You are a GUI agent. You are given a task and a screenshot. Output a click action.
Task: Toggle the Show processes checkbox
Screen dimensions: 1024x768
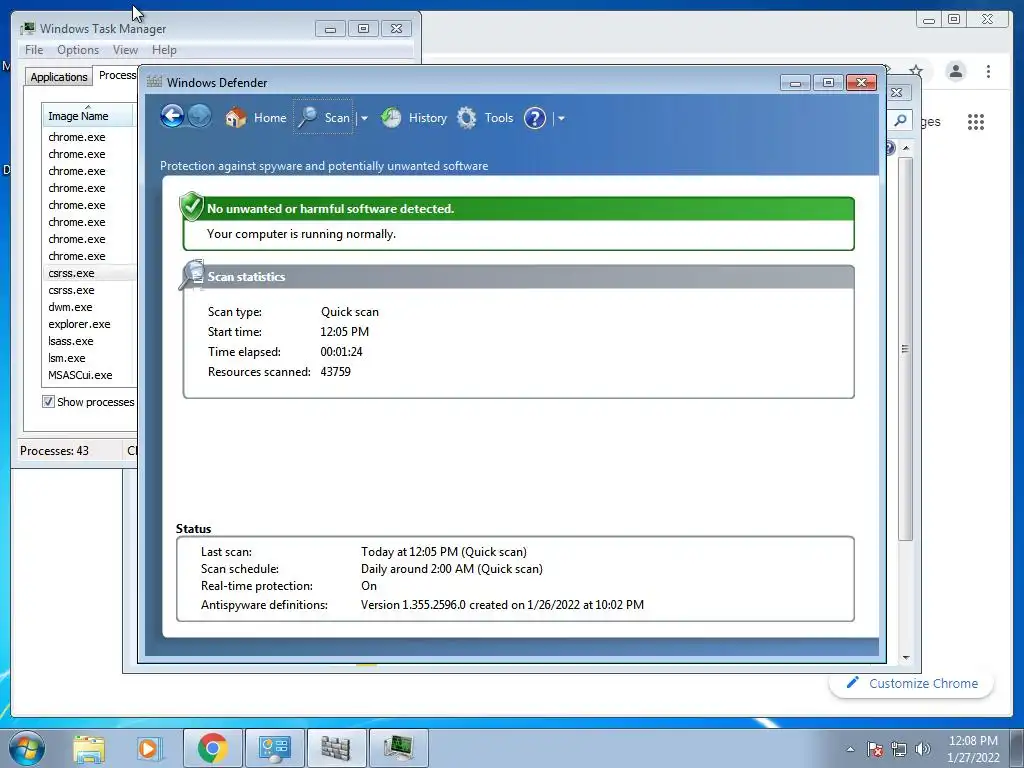tap(48, 401)
